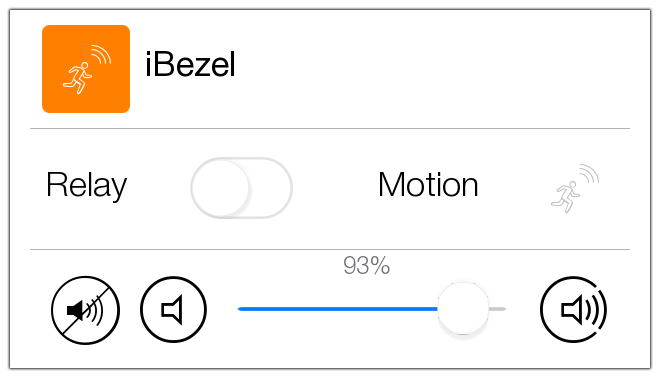The width and height of the screenshot is (660, 378).
Task: Click the 93% volume readout
Action: tap(367, 266)
